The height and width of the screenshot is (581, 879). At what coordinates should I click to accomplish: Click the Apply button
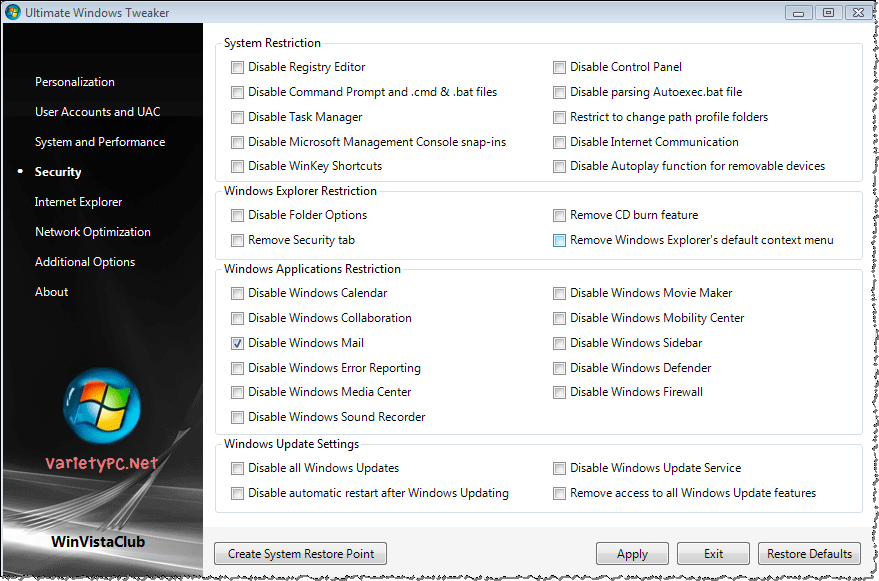pos(632,554)
